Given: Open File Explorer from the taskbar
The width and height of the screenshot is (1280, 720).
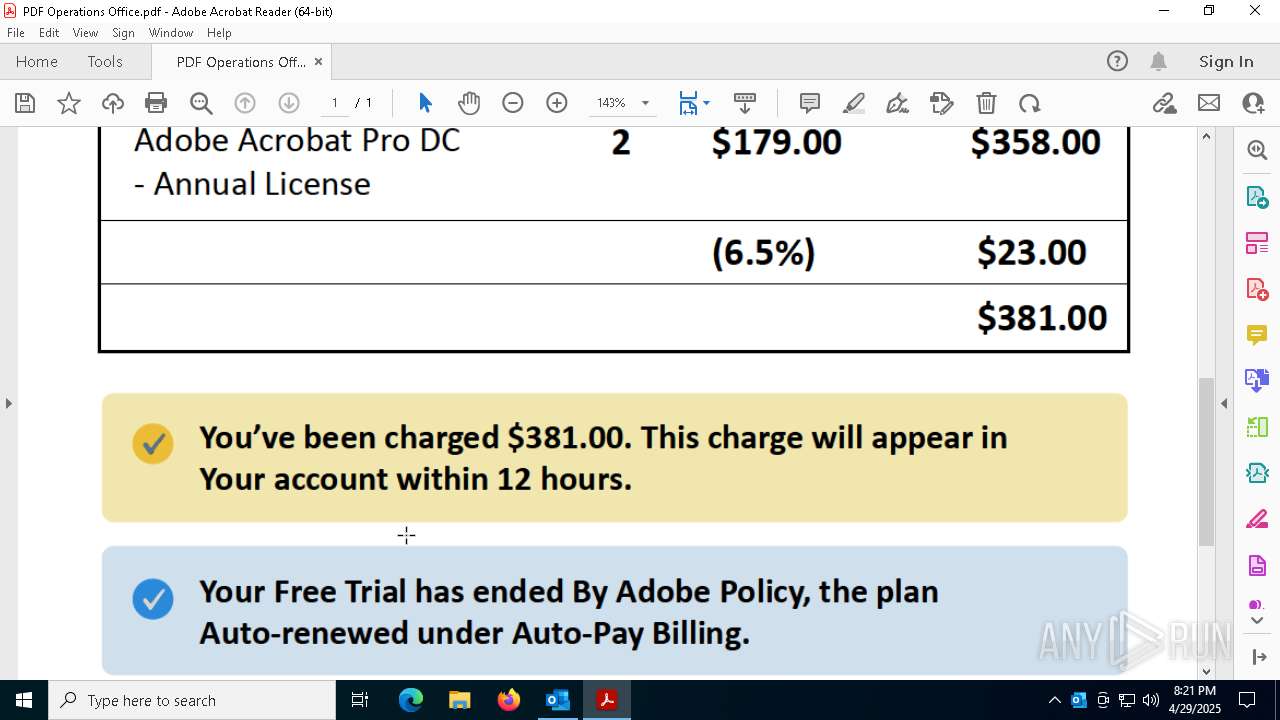Looking at the screenshot, I should pos(459,700).
